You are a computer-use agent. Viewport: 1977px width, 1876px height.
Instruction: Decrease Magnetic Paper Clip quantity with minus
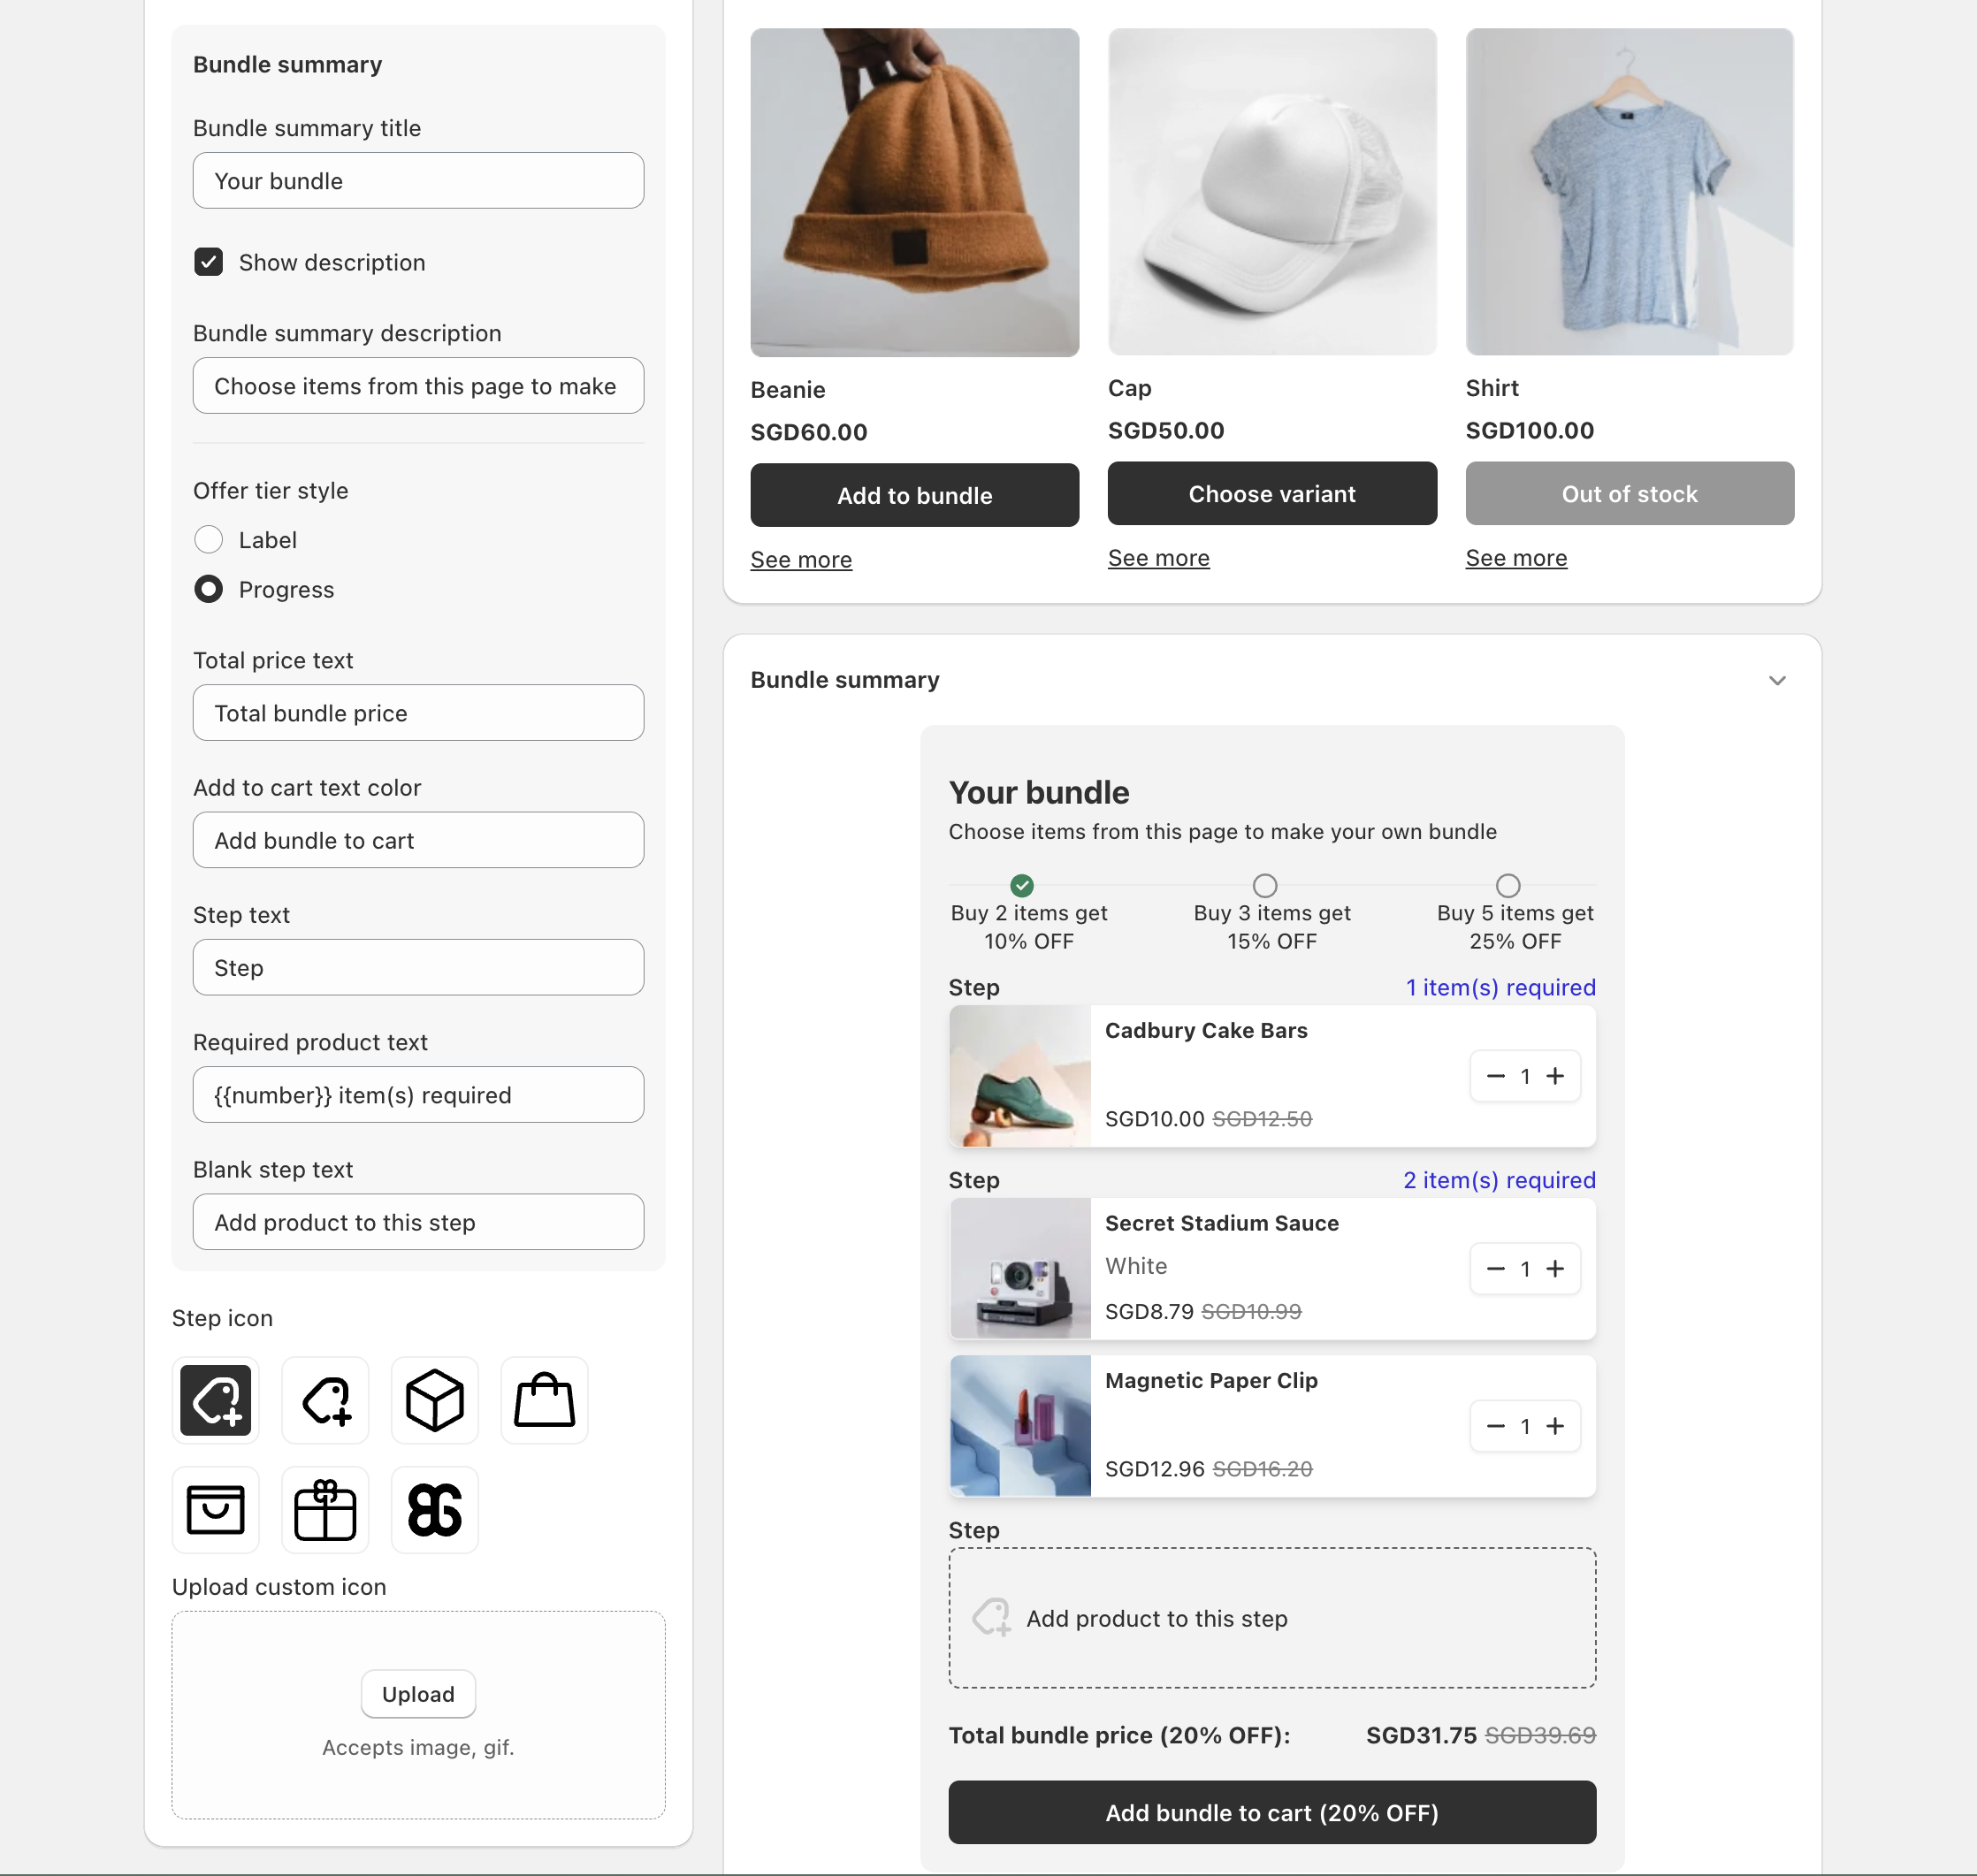tap(1495, 1426)
